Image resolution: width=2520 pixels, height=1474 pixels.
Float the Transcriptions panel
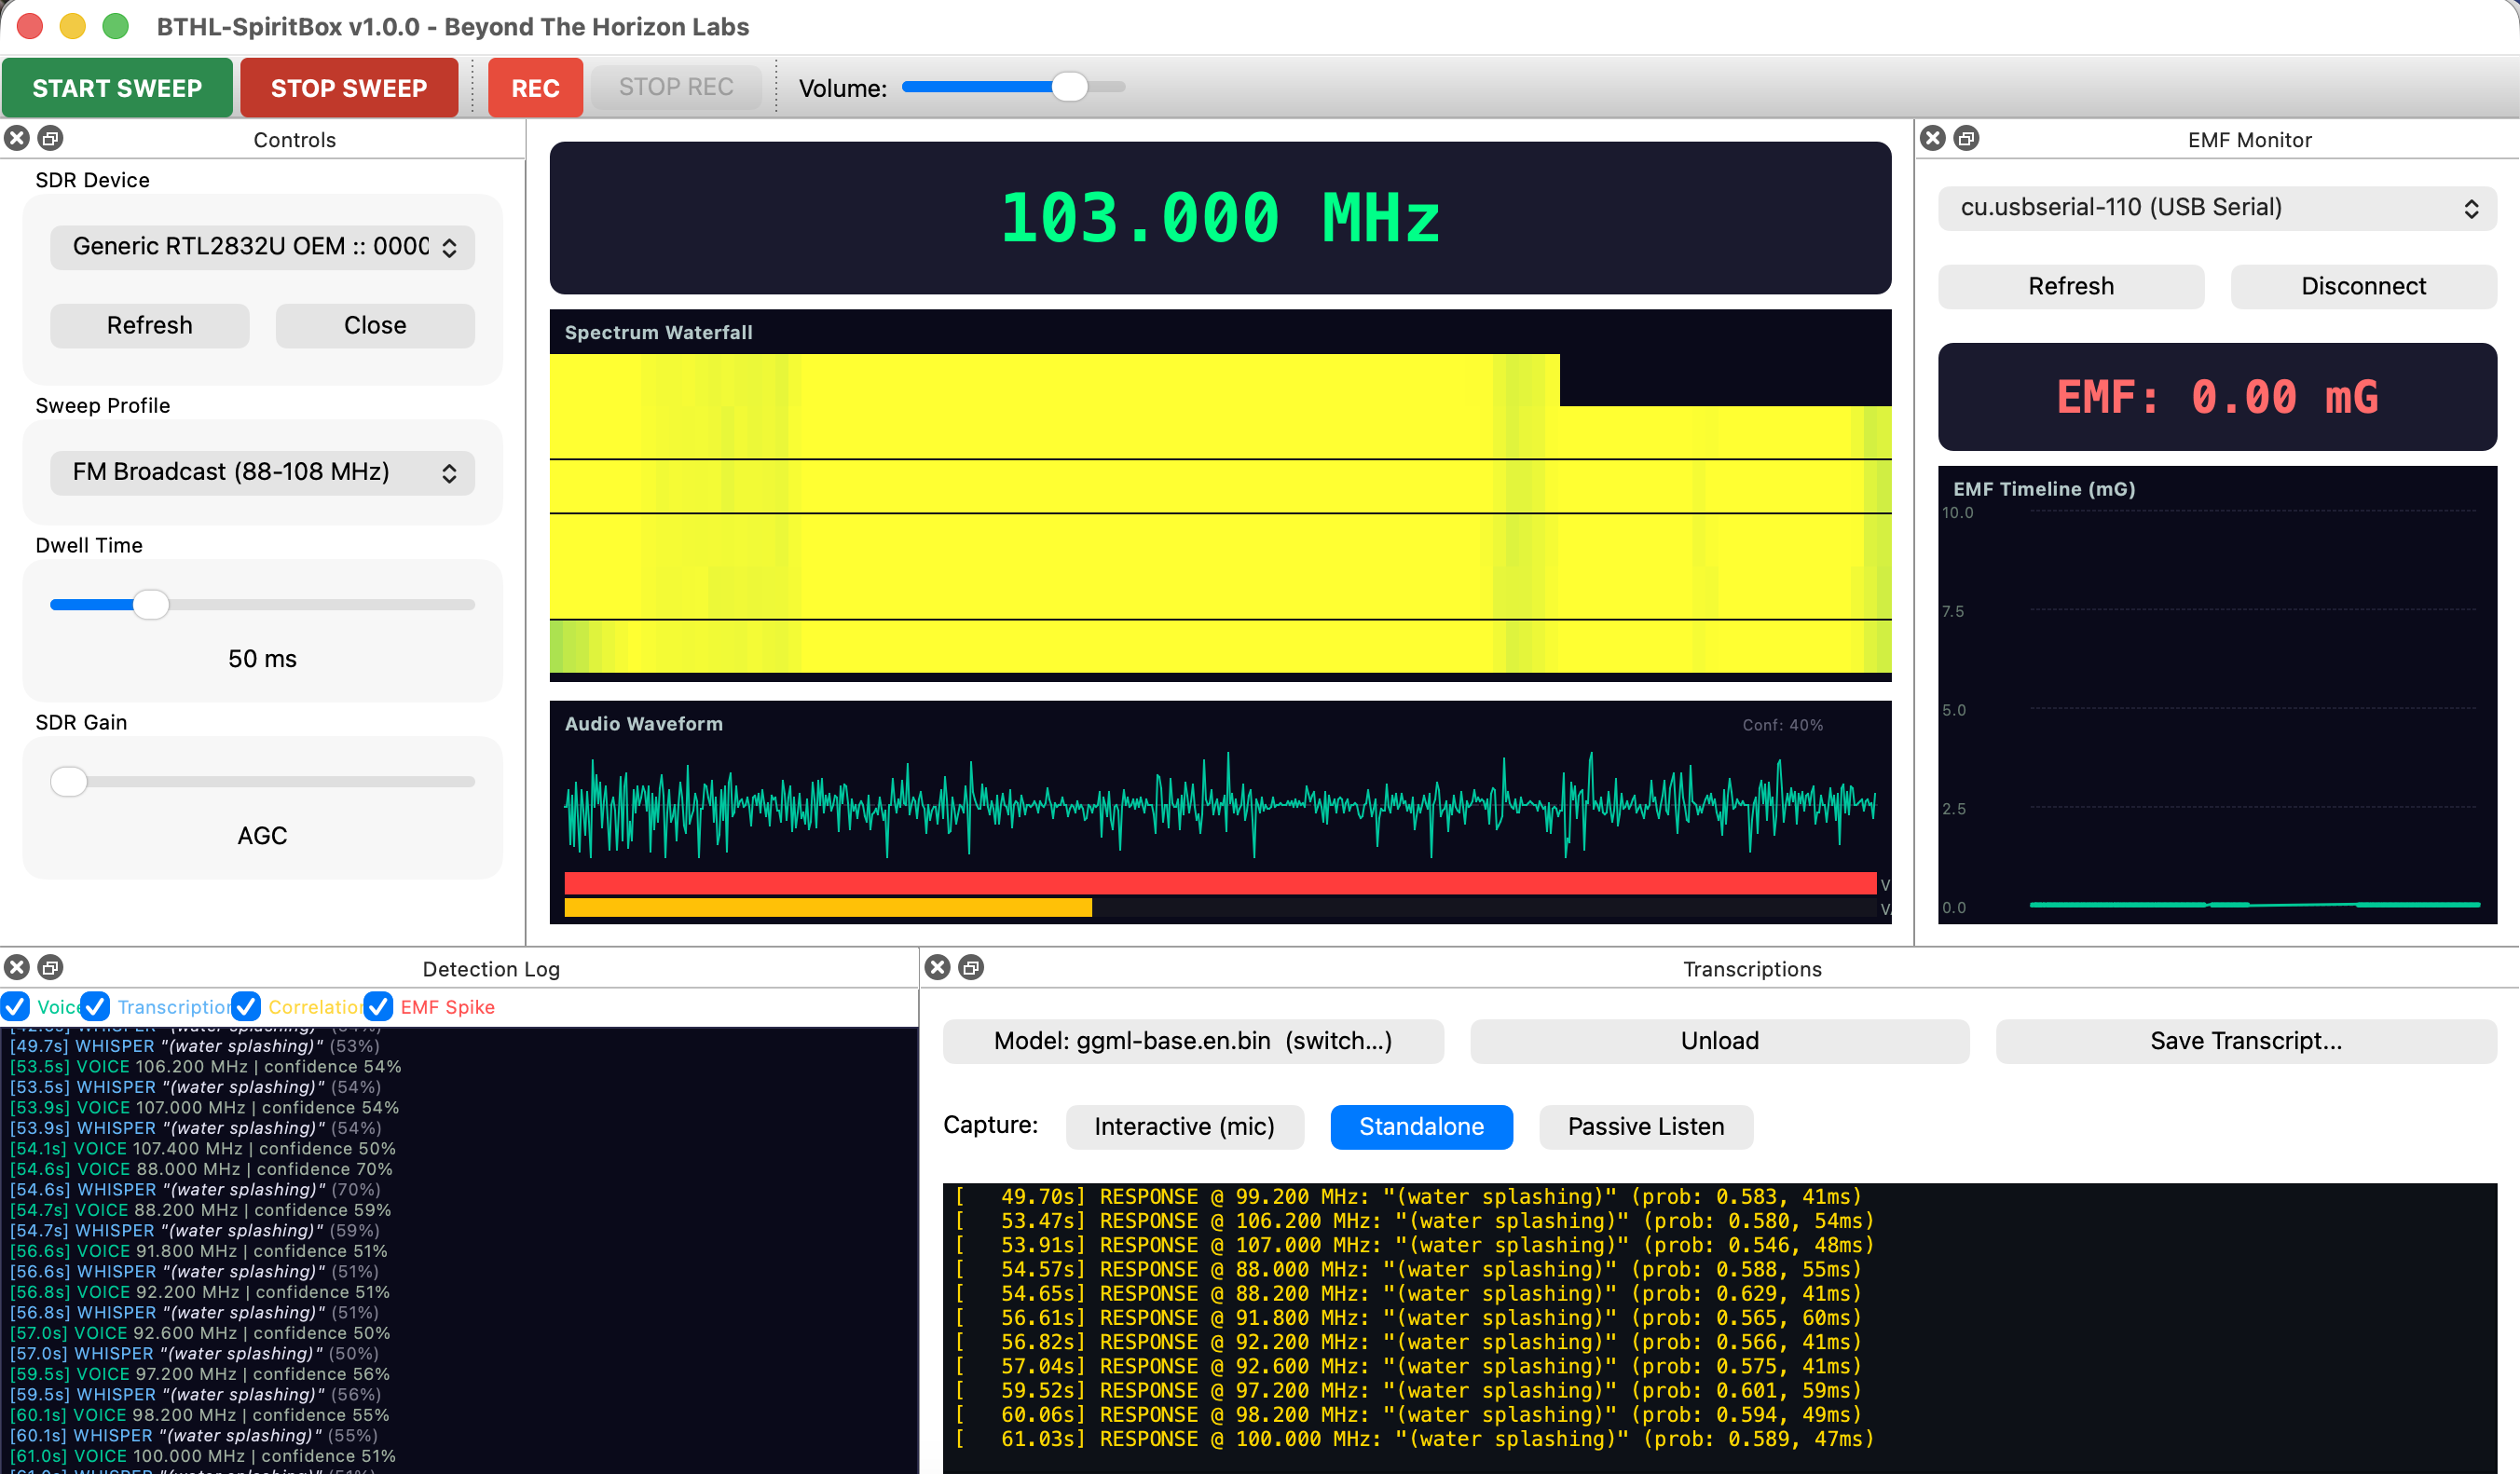point(971,967)
